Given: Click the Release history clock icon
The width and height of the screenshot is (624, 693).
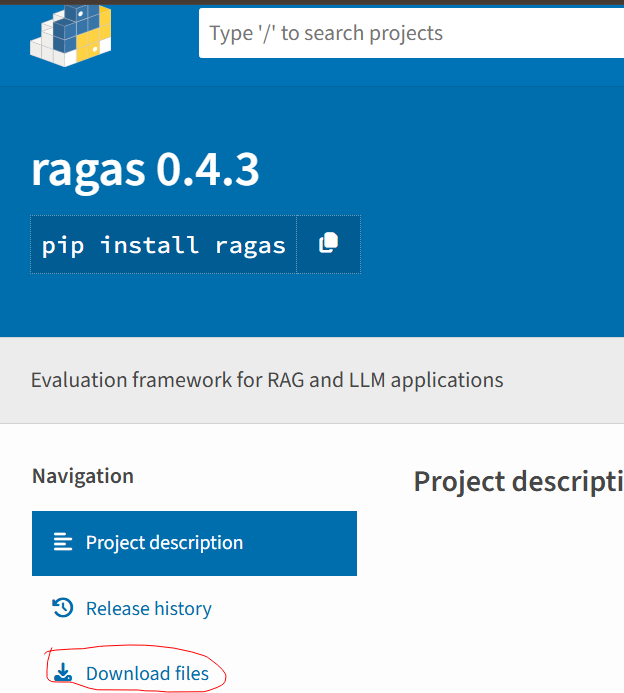Looking at the screenshot, I should coord(63,608).
